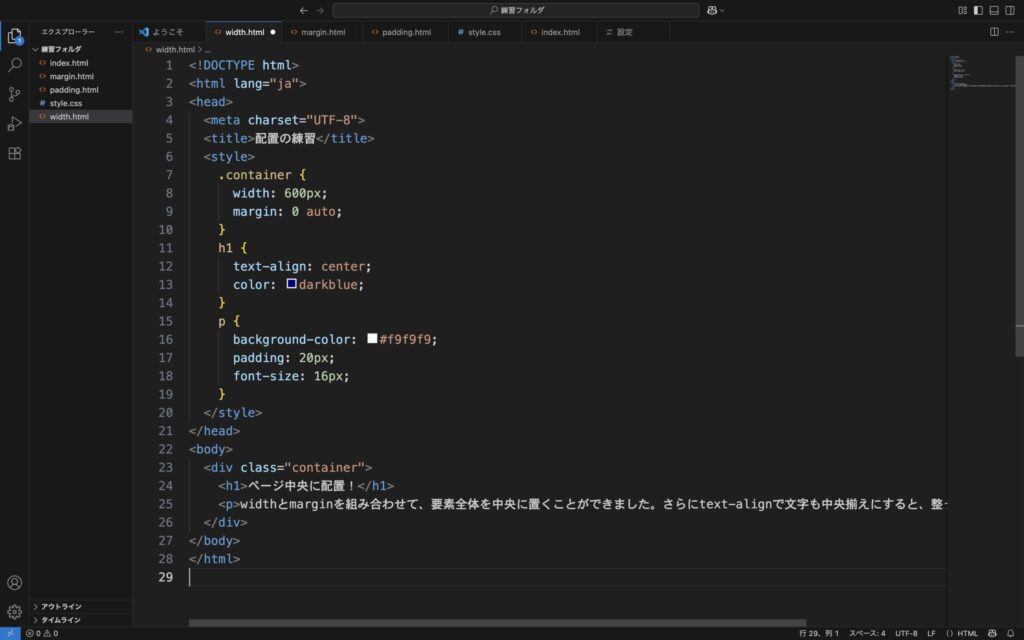Open the Copilot chat icon in title bar
Screen dimensions: 1024x640
(x=712, y=10)
